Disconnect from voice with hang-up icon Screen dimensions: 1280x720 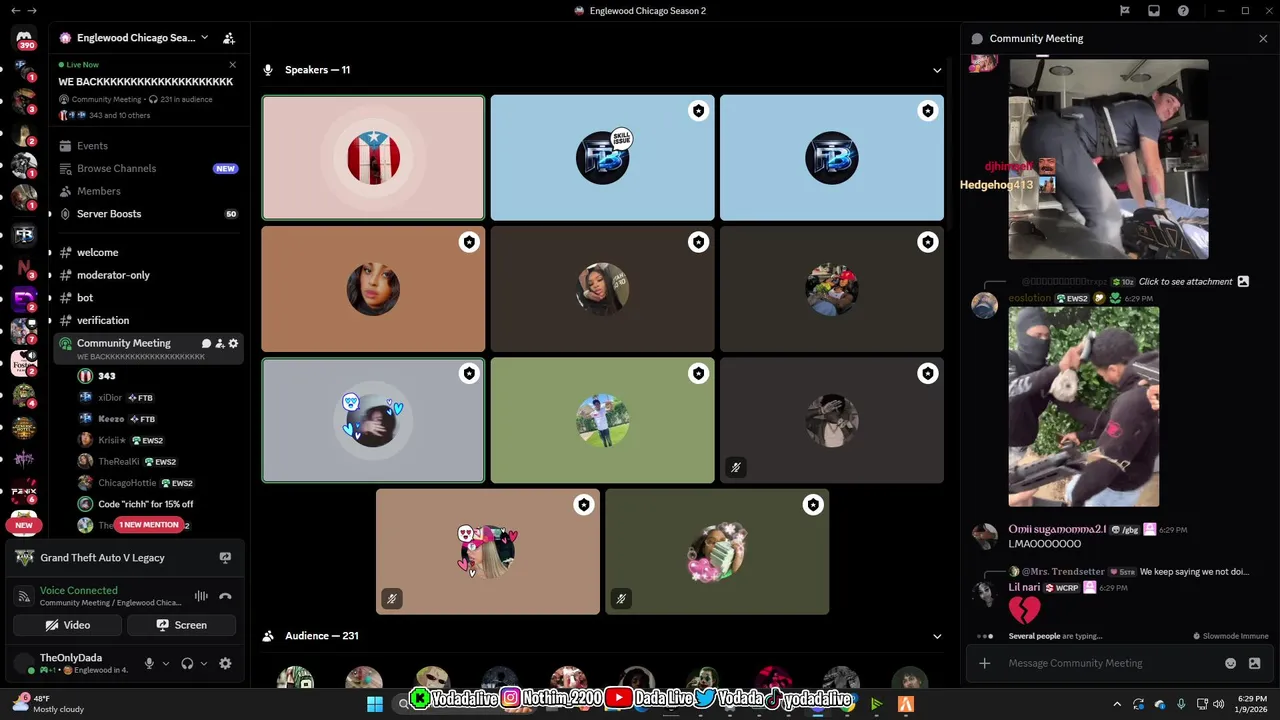point(226,596)
